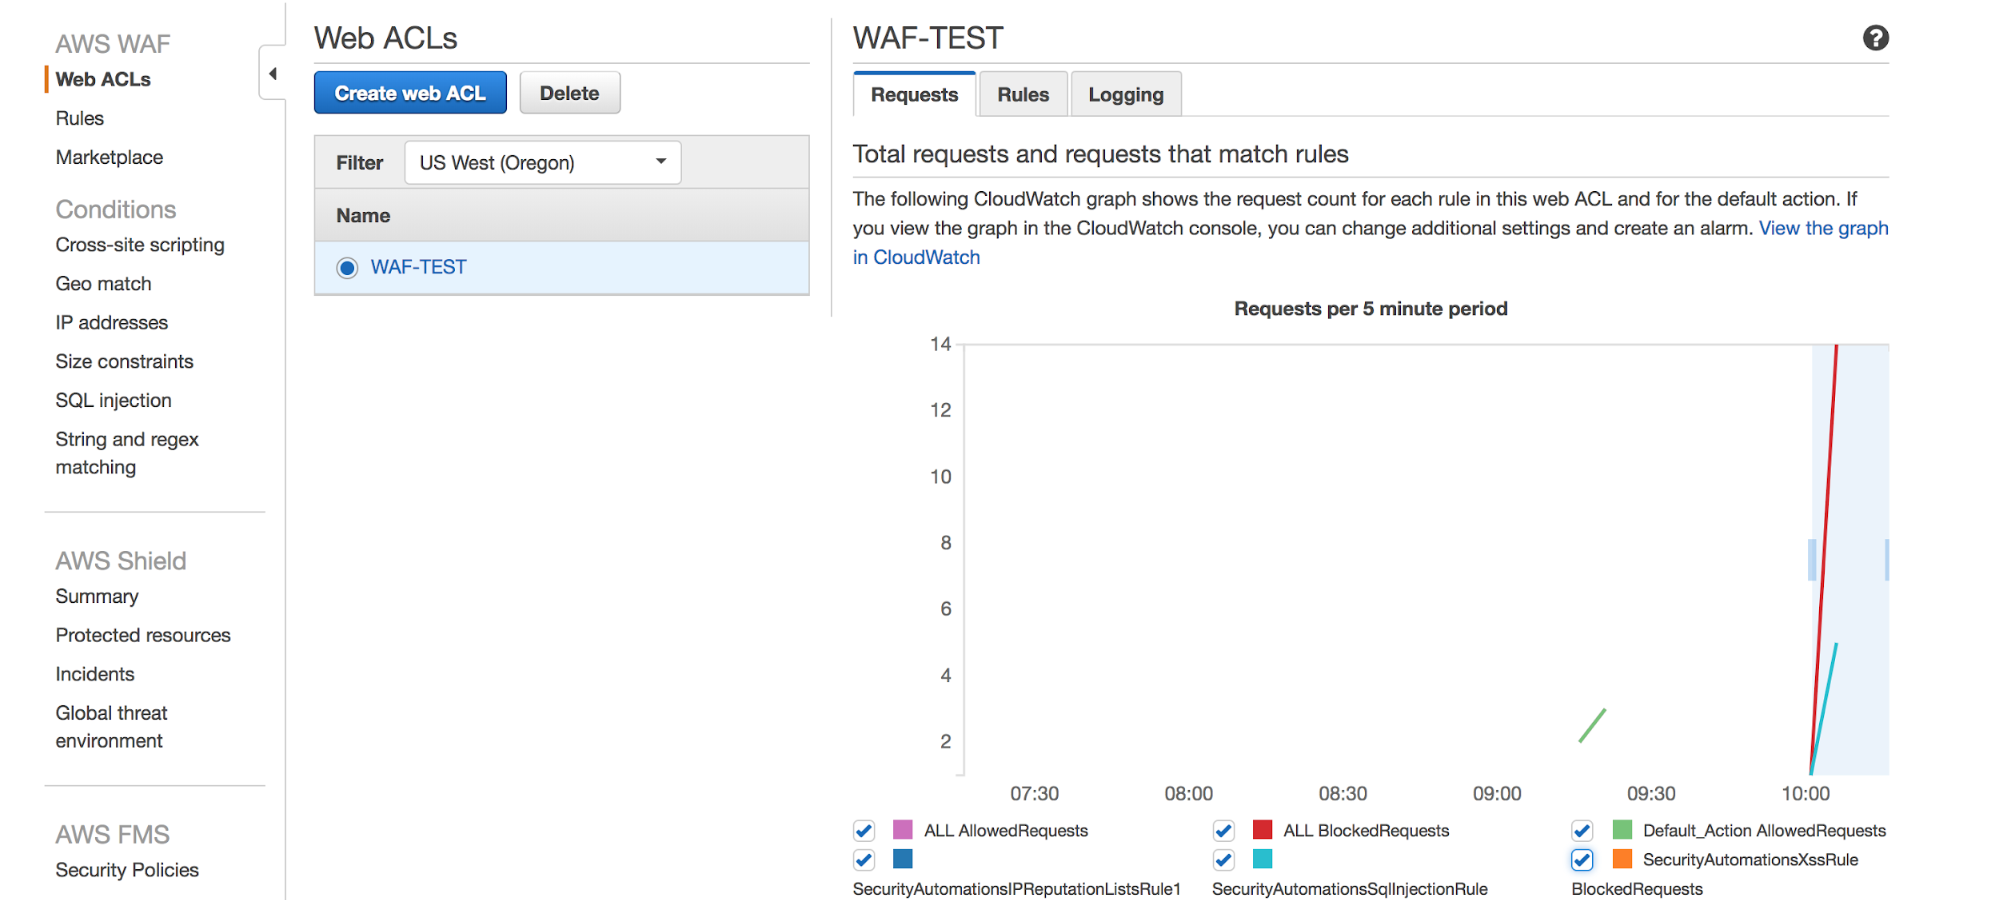Image resolution: width=1999 pixels, height=901 pixels.
Task: Uncheck the SecurityAutomationsXssRule BlockedRequests metric
Action: tap(1581, 859)
